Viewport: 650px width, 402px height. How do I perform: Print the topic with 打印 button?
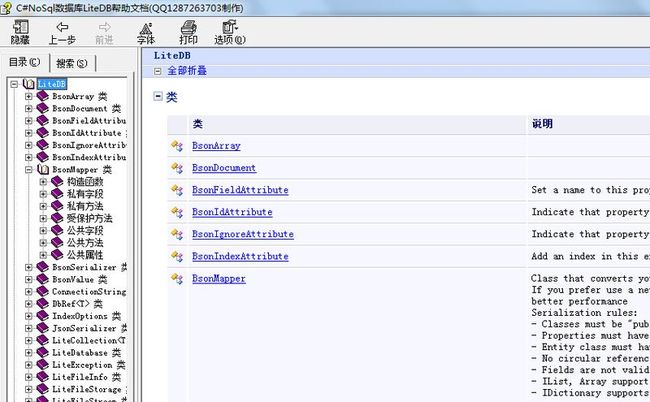coord(188,32)
